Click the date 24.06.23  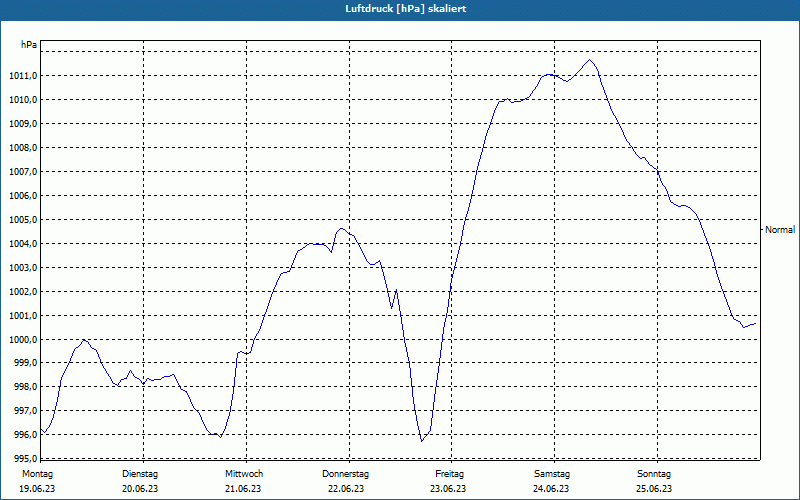(551, 489)
